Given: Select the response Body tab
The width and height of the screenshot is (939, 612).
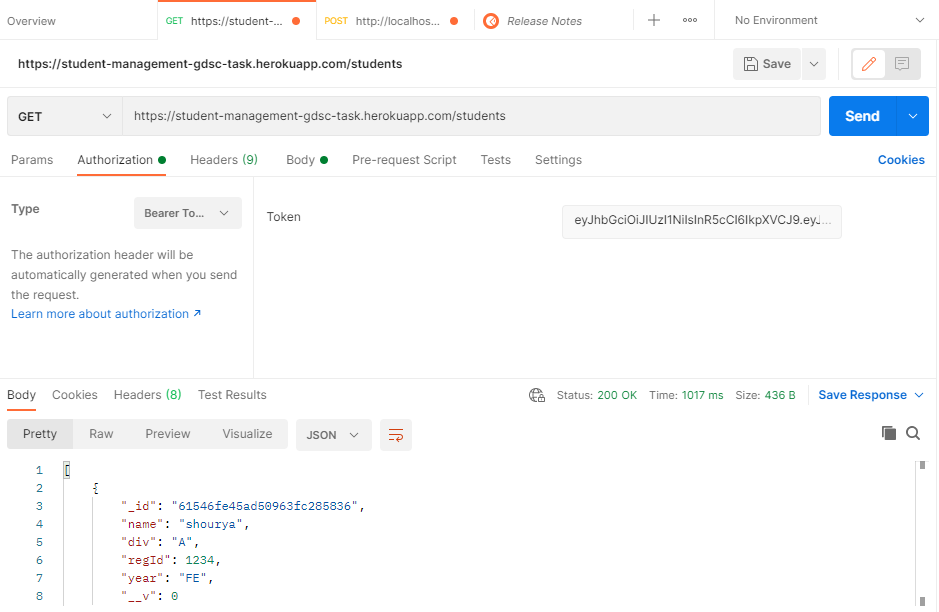Looking at the screenshot, I should [x=22, y=395].
